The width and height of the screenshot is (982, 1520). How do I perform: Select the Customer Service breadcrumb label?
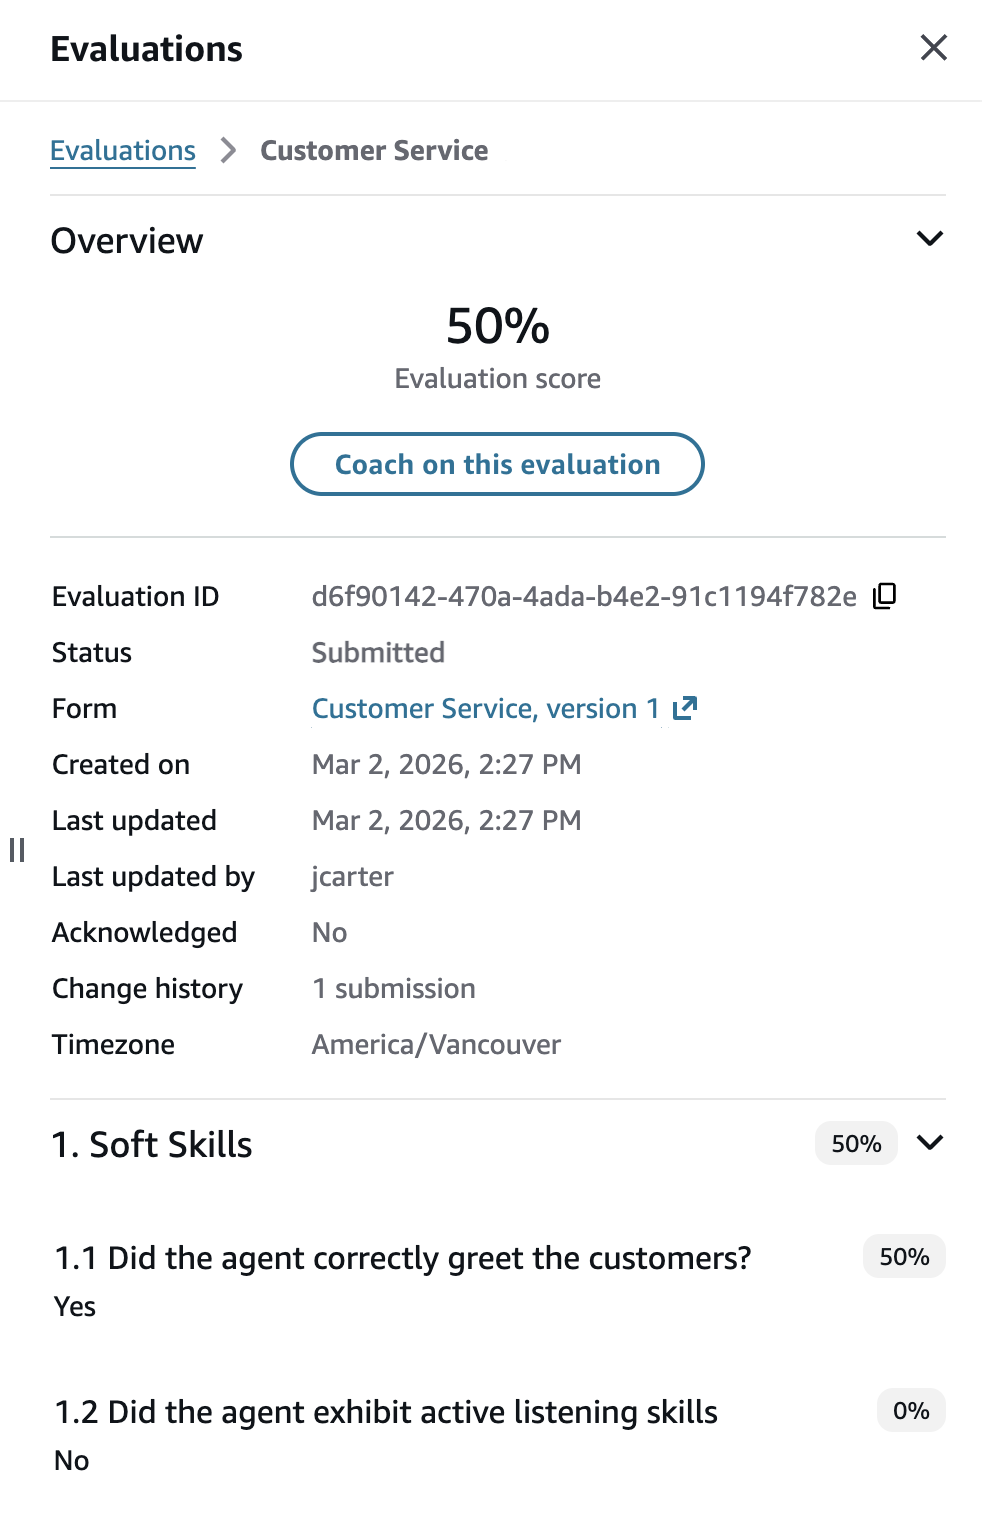coord(374,150)
